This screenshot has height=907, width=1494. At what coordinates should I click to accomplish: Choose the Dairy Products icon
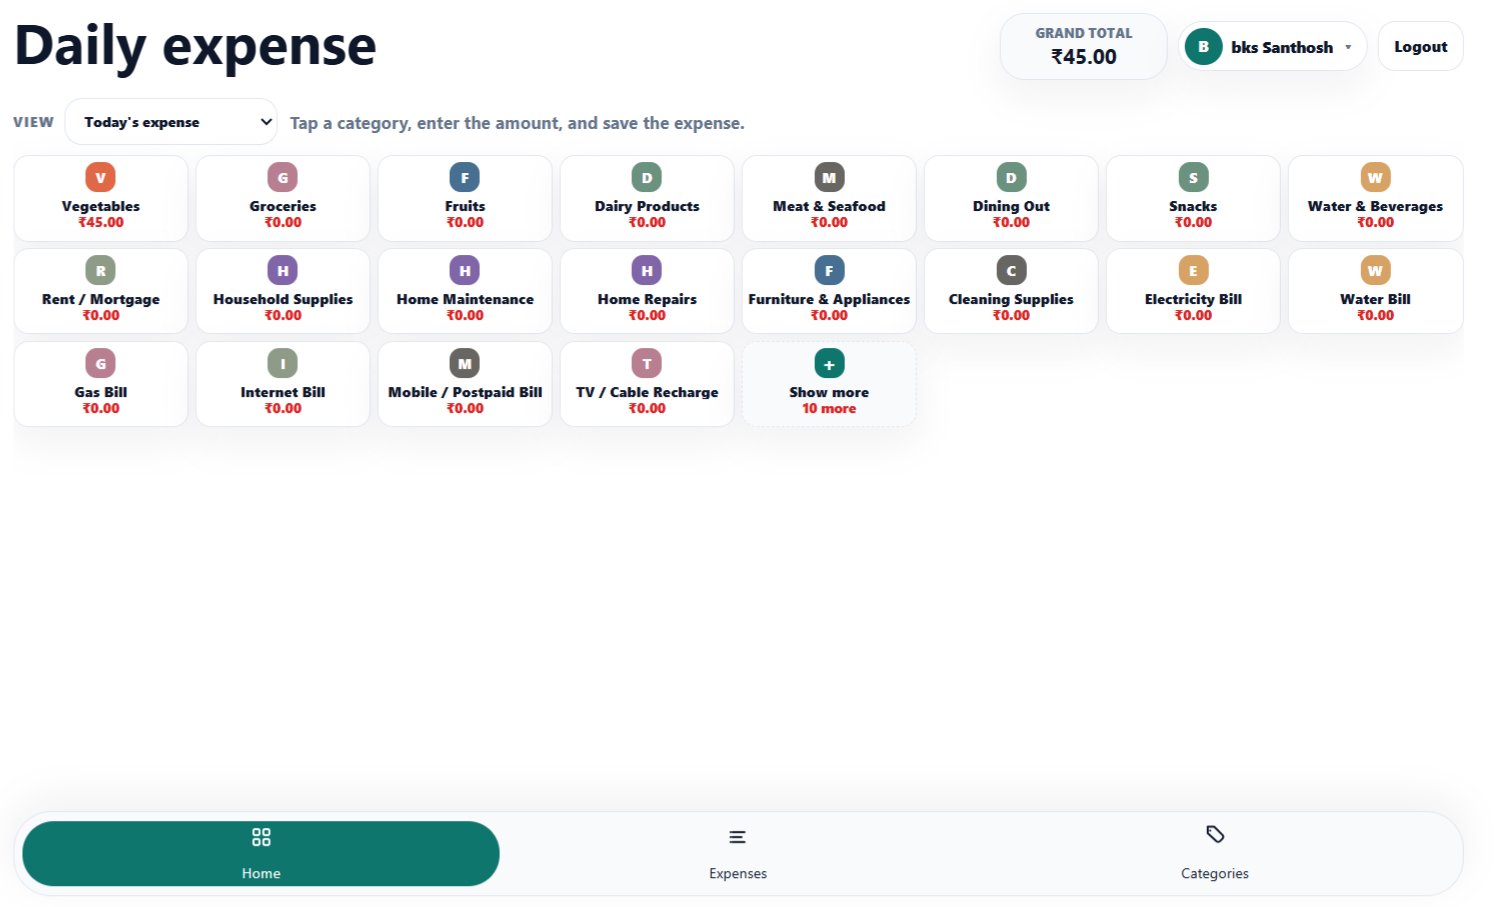pos(646,177)
